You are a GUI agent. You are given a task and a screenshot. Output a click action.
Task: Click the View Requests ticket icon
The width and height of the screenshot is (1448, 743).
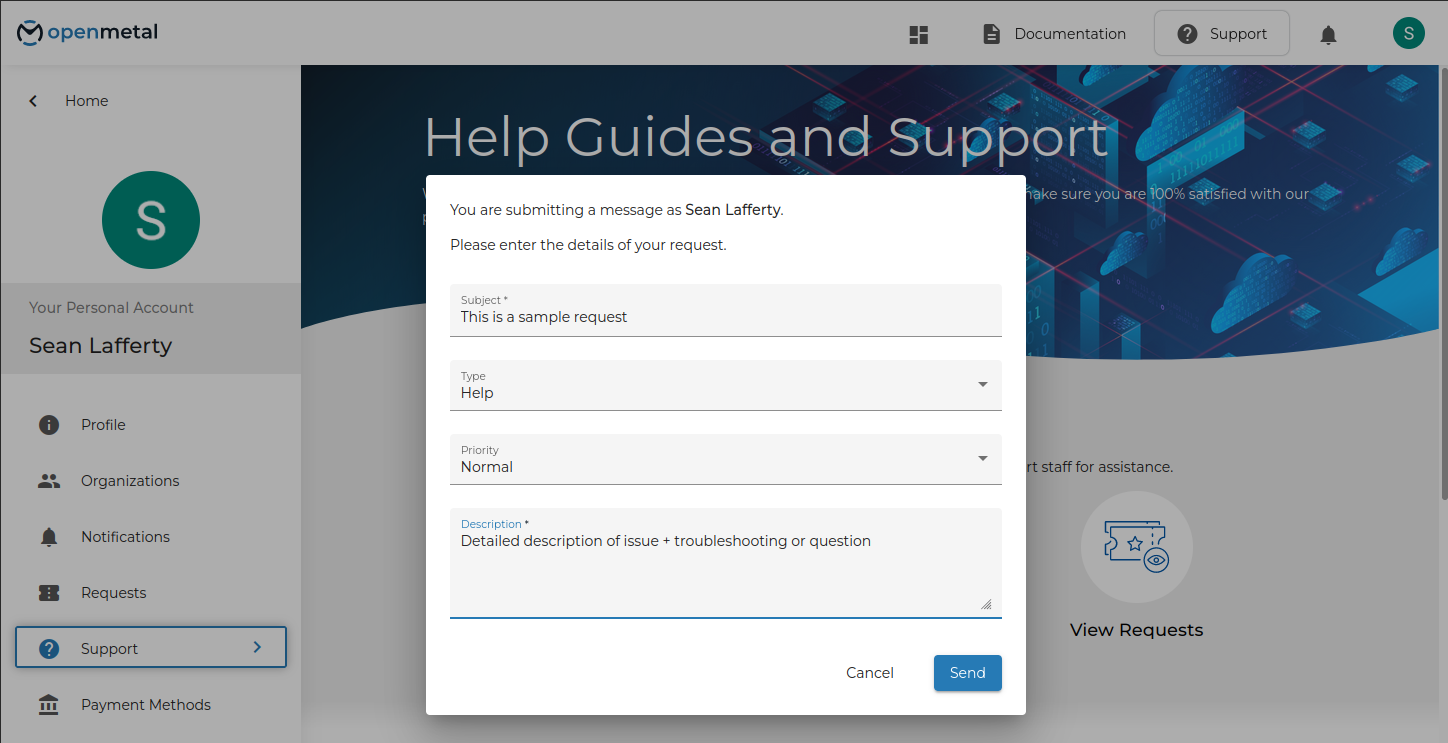point(1136,547)
